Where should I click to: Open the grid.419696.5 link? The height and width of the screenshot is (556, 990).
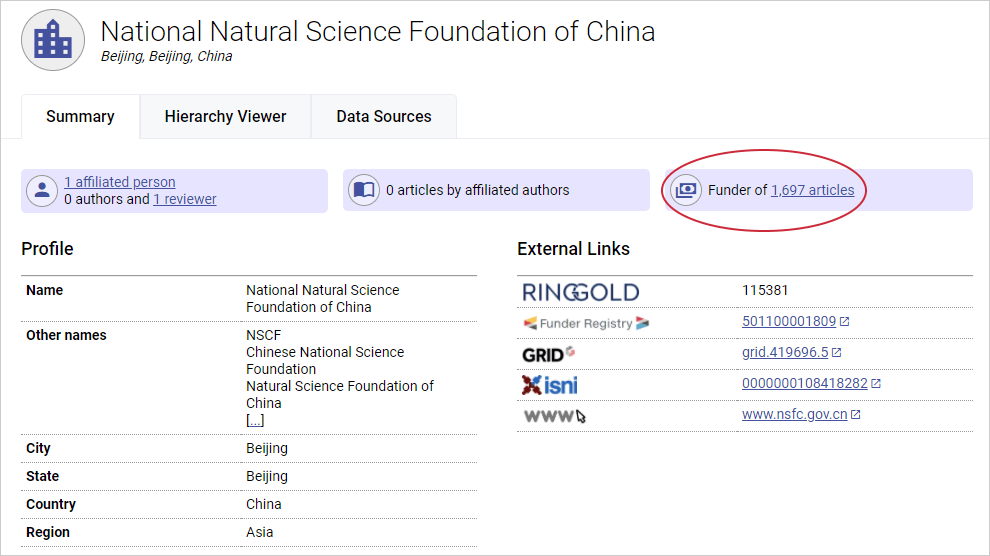click(785, 353)
